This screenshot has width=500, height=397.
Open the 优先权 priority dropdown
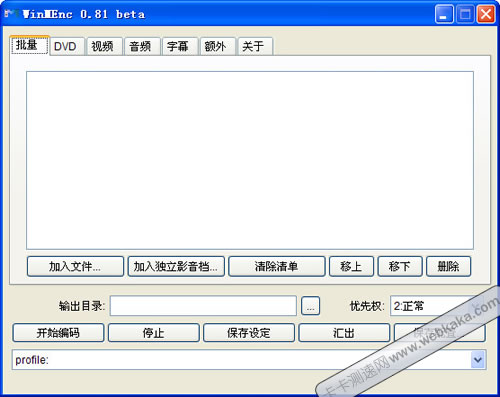pos(437,306)
